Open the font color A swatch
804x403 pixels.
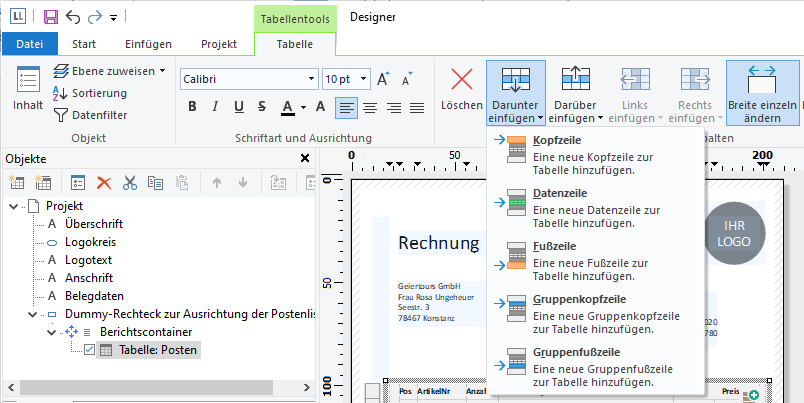pos(287,107)
